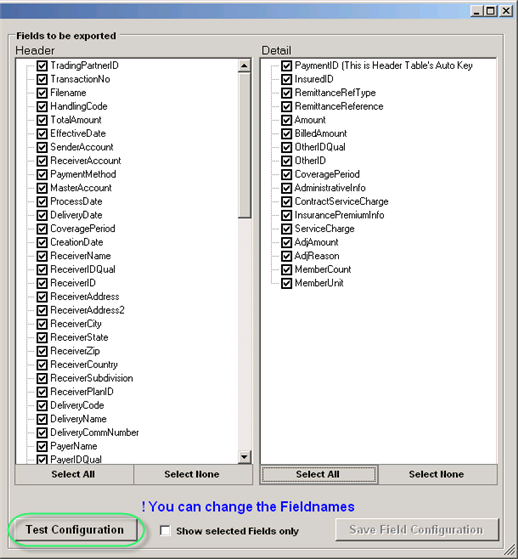Select the AdjReason field name
518x559 pixels.
pos(317,256)
